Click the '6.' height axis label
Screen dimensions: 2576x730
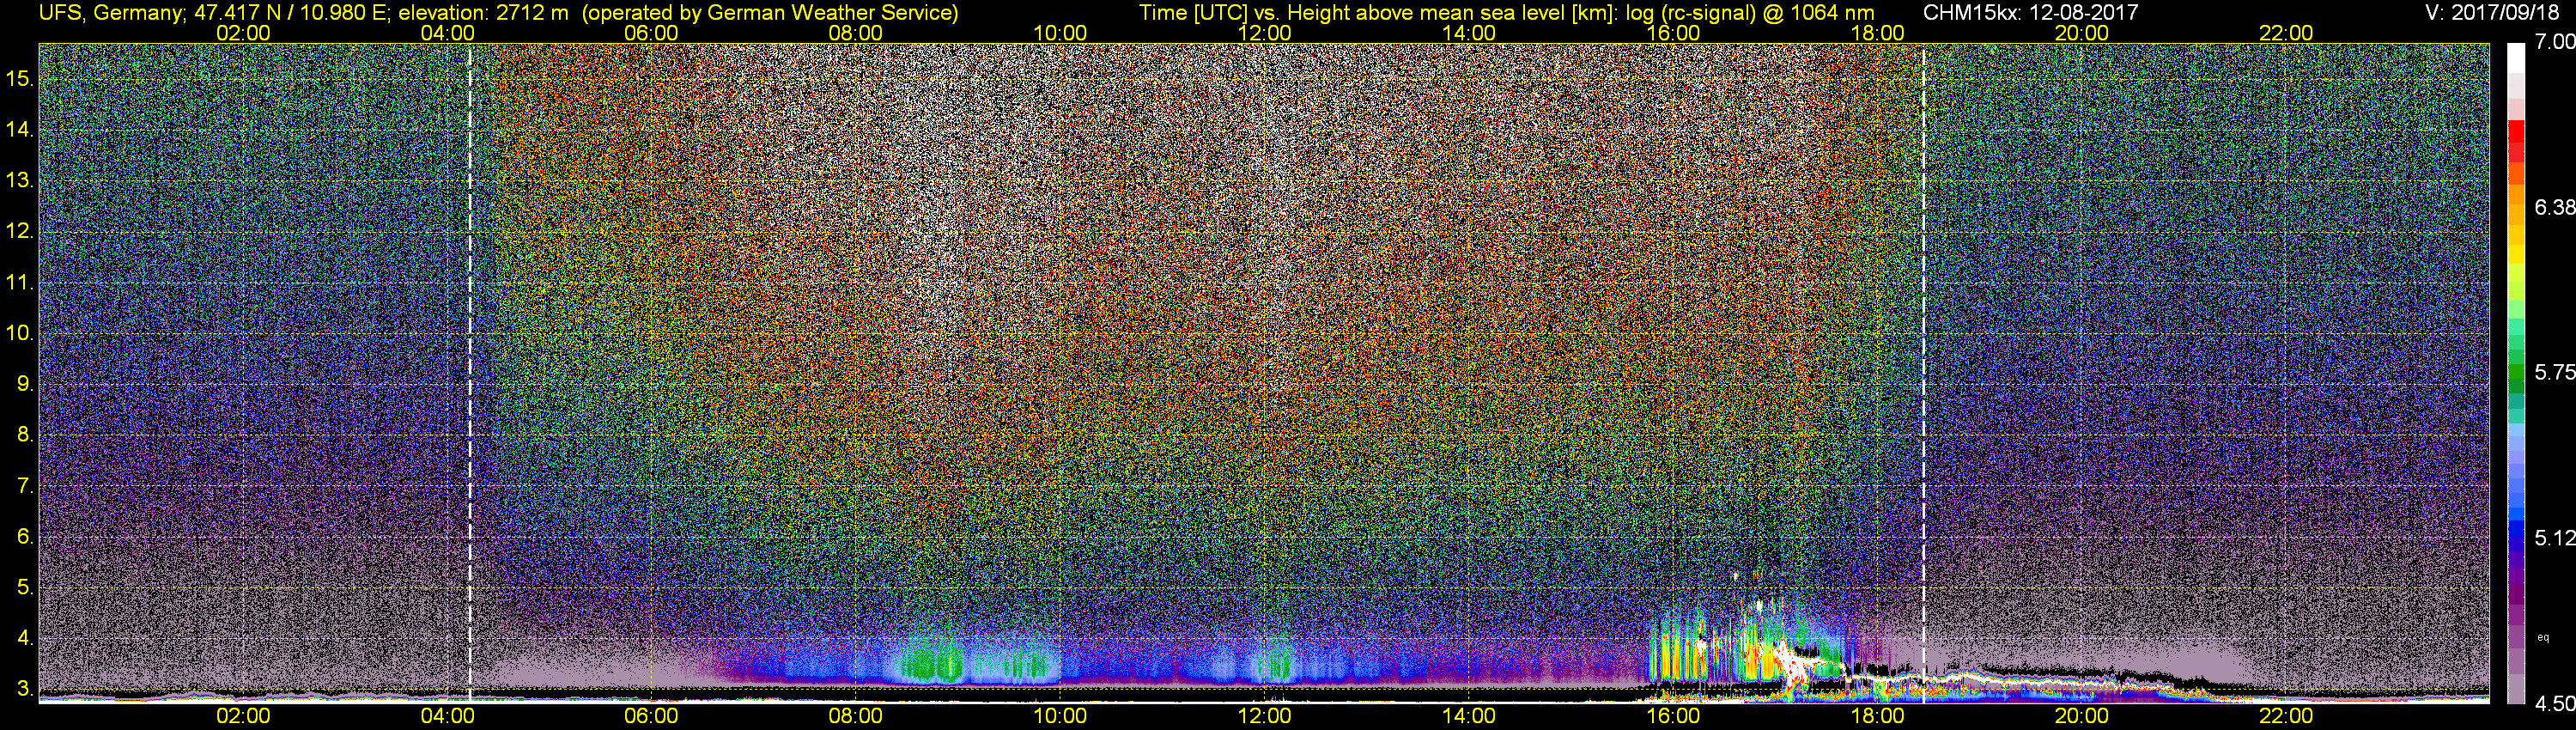tap(26, 536)
